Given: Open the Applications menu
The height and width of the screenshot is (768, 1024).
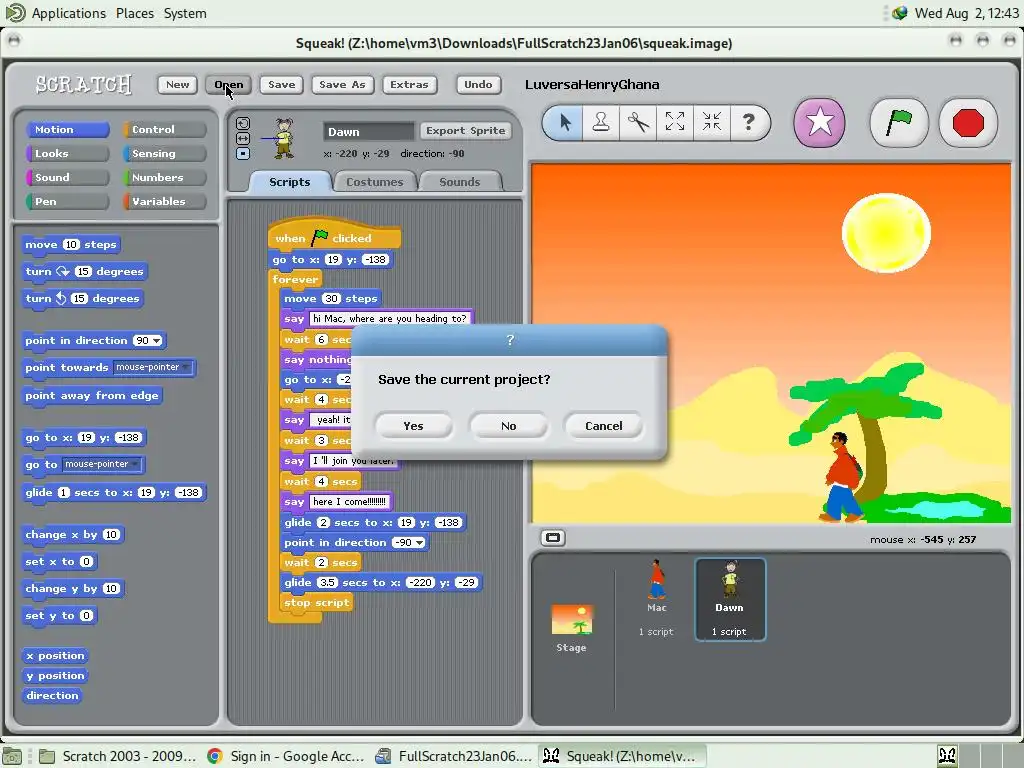Looking at the screenshot, I should click(69, 13).
